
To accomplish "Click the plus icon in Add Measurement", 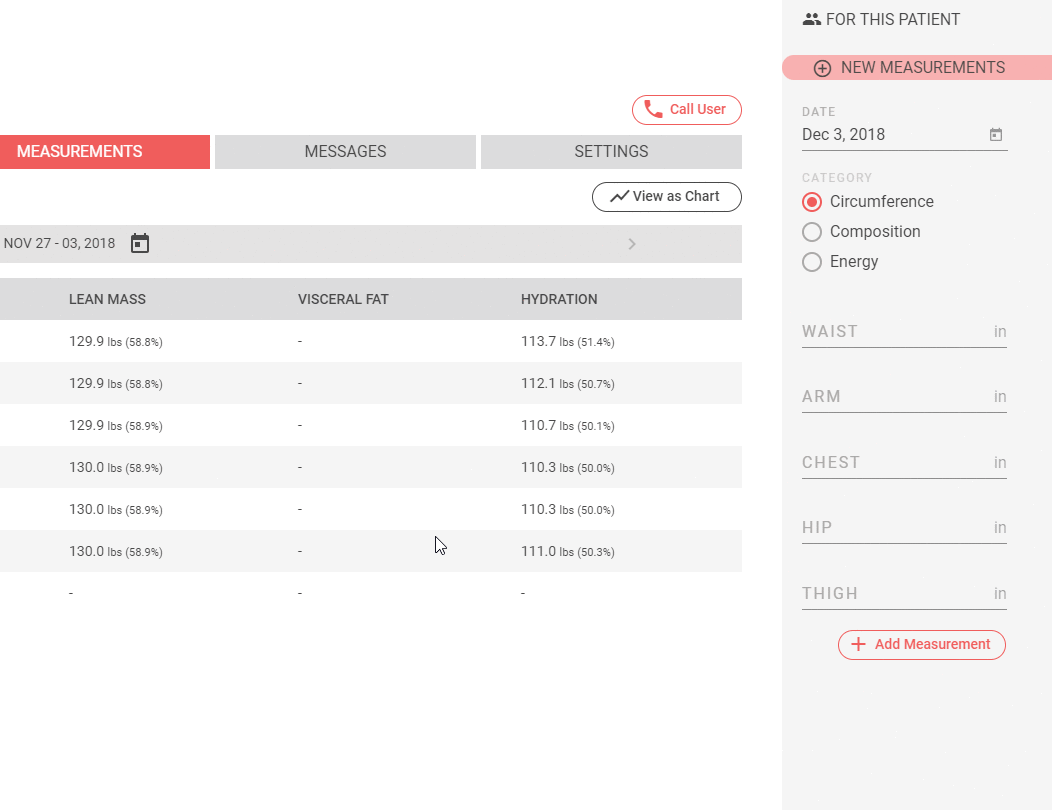I will click(x=858, y=645).
